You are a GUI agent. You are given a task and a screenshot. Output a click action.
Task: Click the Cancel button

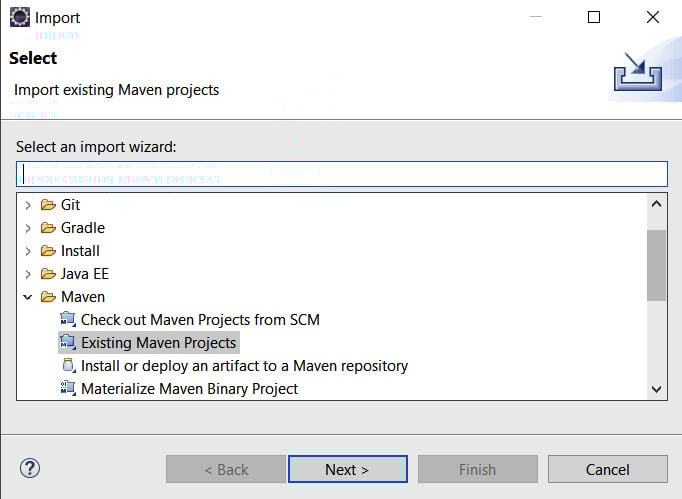[x=608, y=469]
